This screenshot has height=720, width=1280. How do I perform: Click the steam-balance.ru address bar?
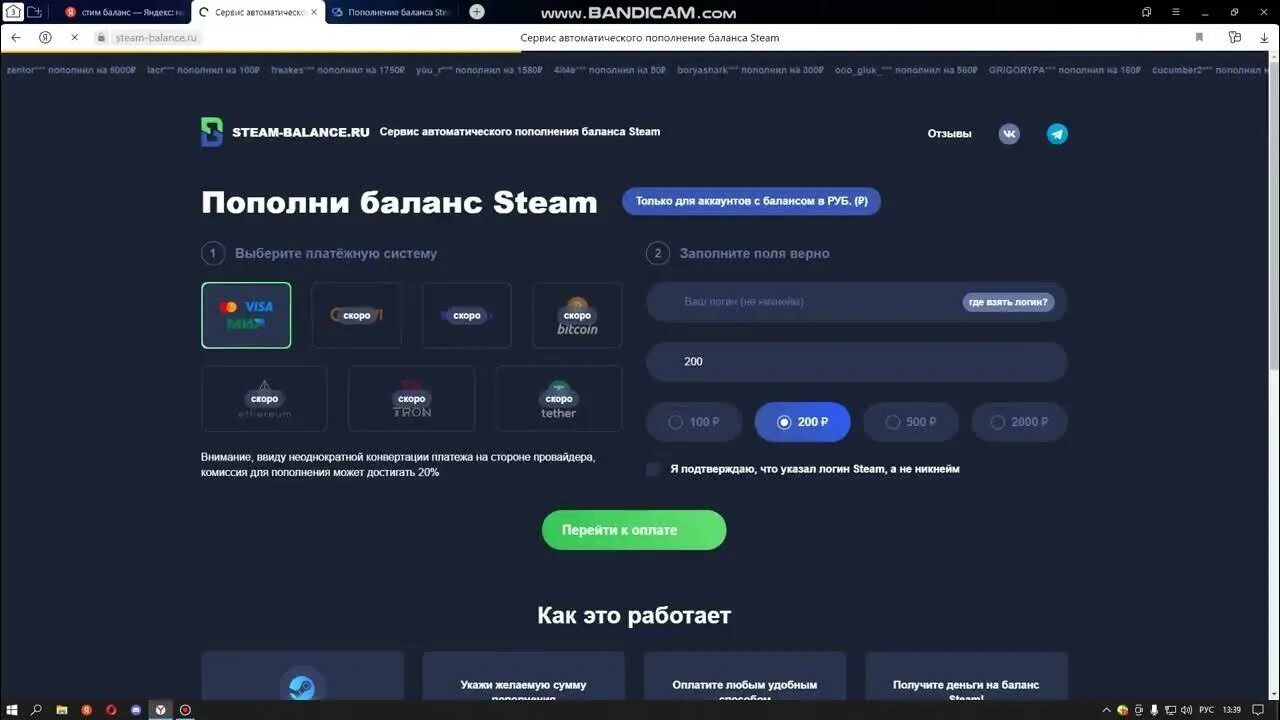point(158,37)
